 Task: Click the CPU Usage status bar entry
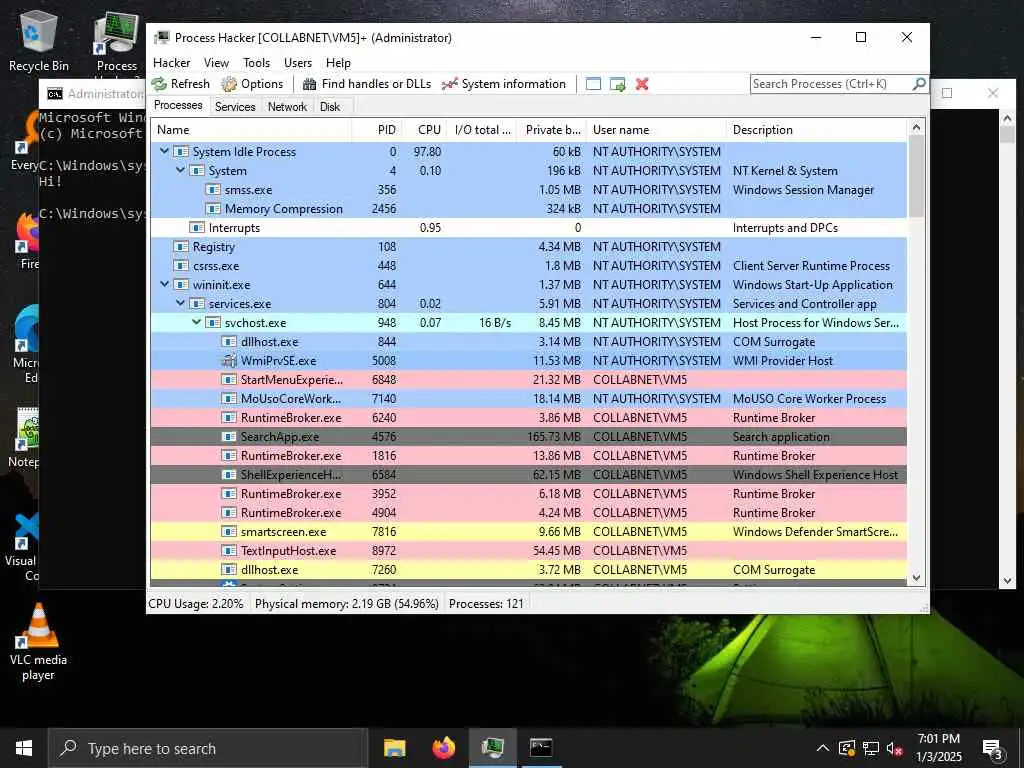pos(196,603)
